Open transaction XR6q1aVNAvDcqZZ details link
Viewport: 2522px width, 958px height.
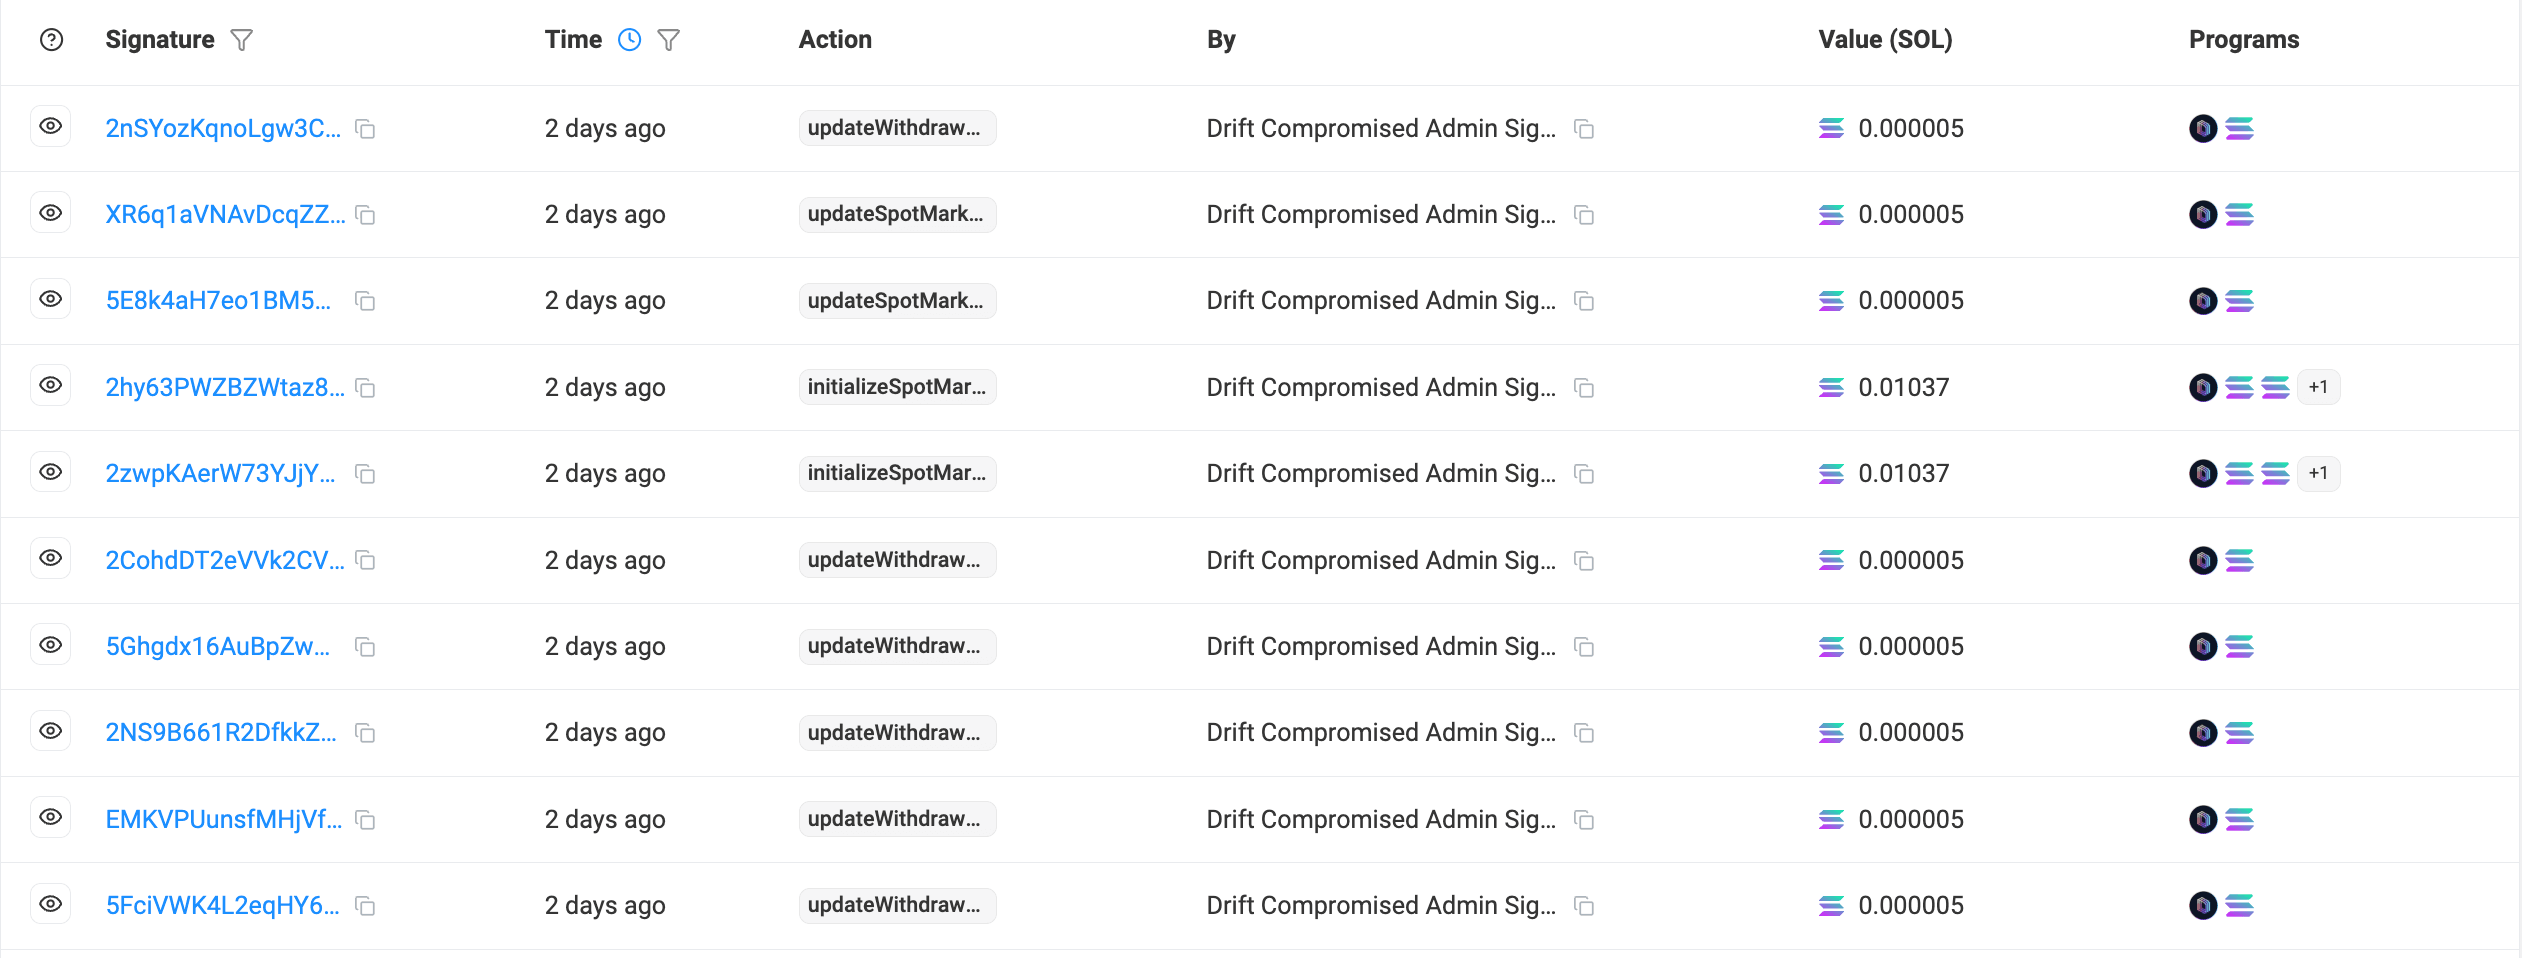click(226, 214)
